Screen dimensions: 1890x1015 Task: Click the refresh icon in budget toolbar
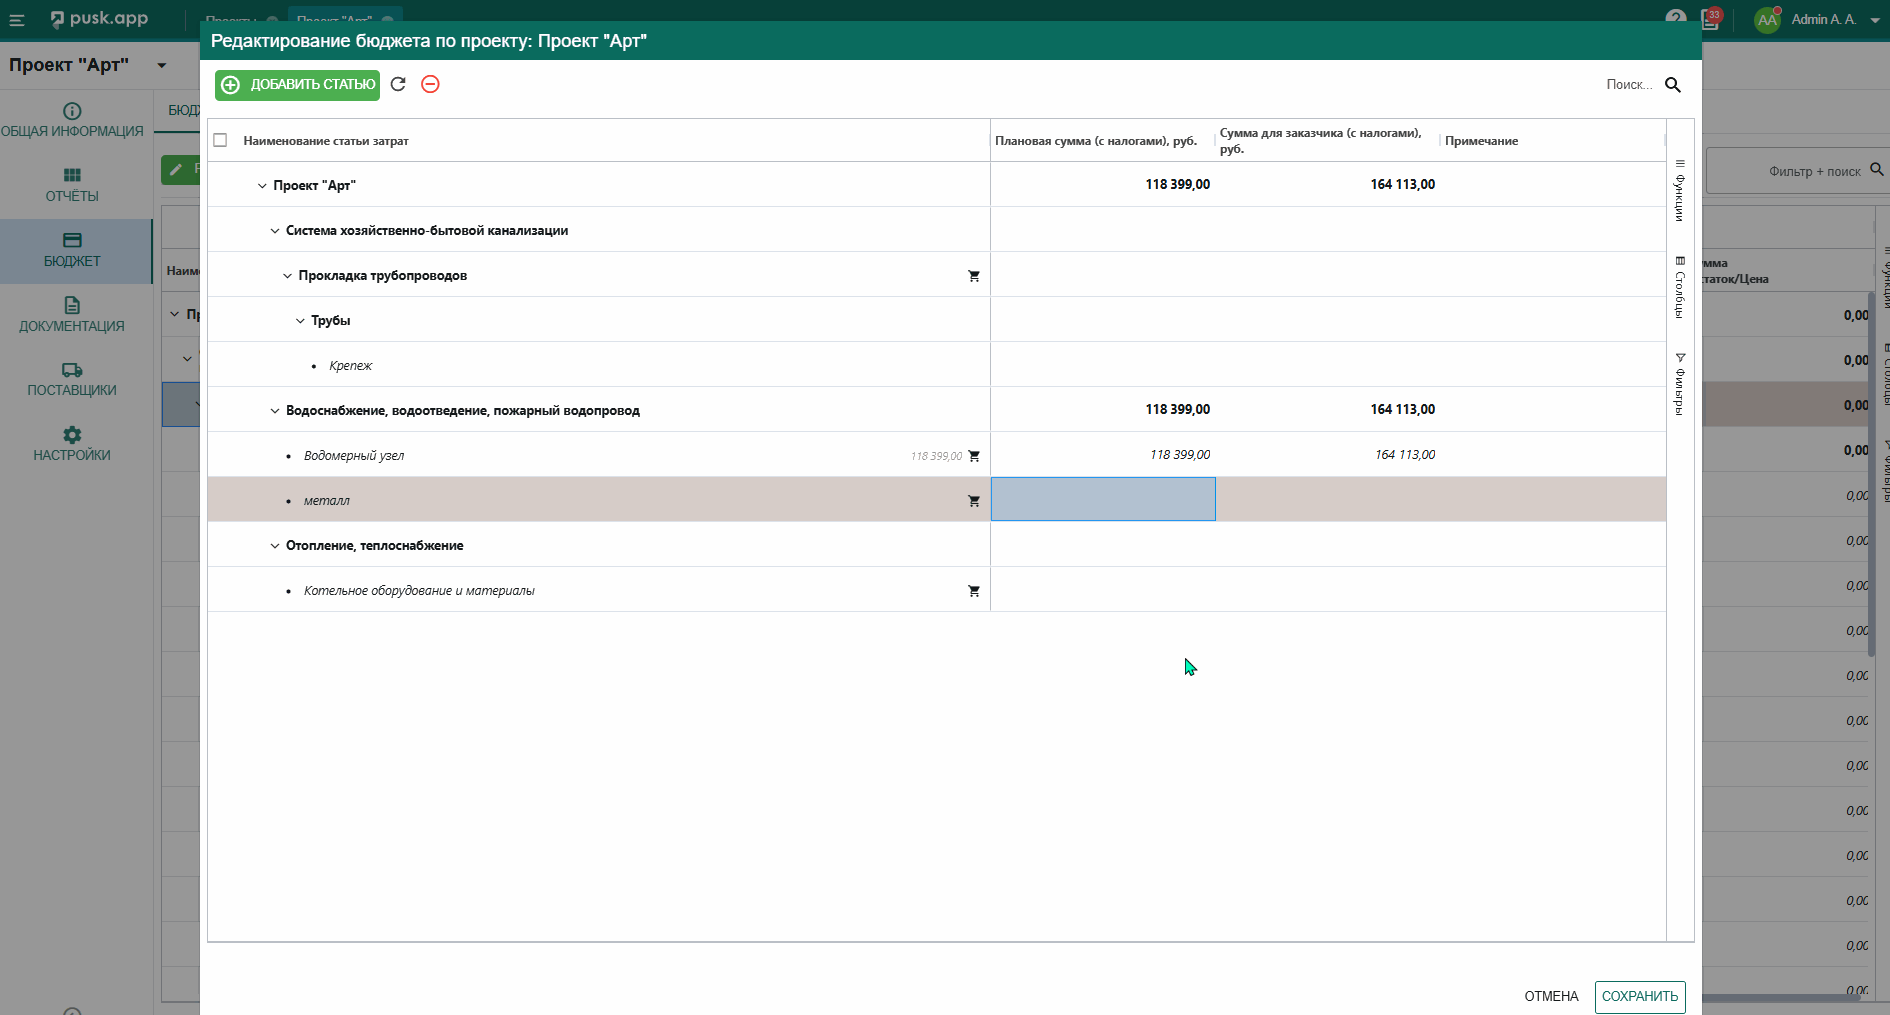coord(398,84)
